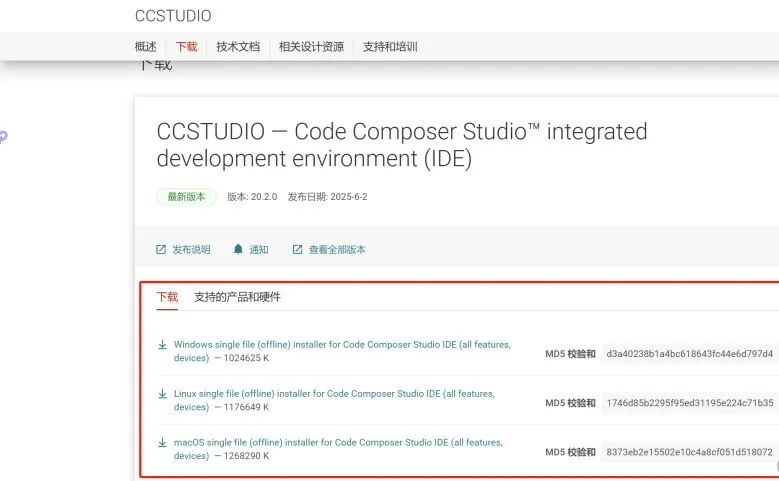
Task: Download the Windows single file offline installer
Action: 342,351
